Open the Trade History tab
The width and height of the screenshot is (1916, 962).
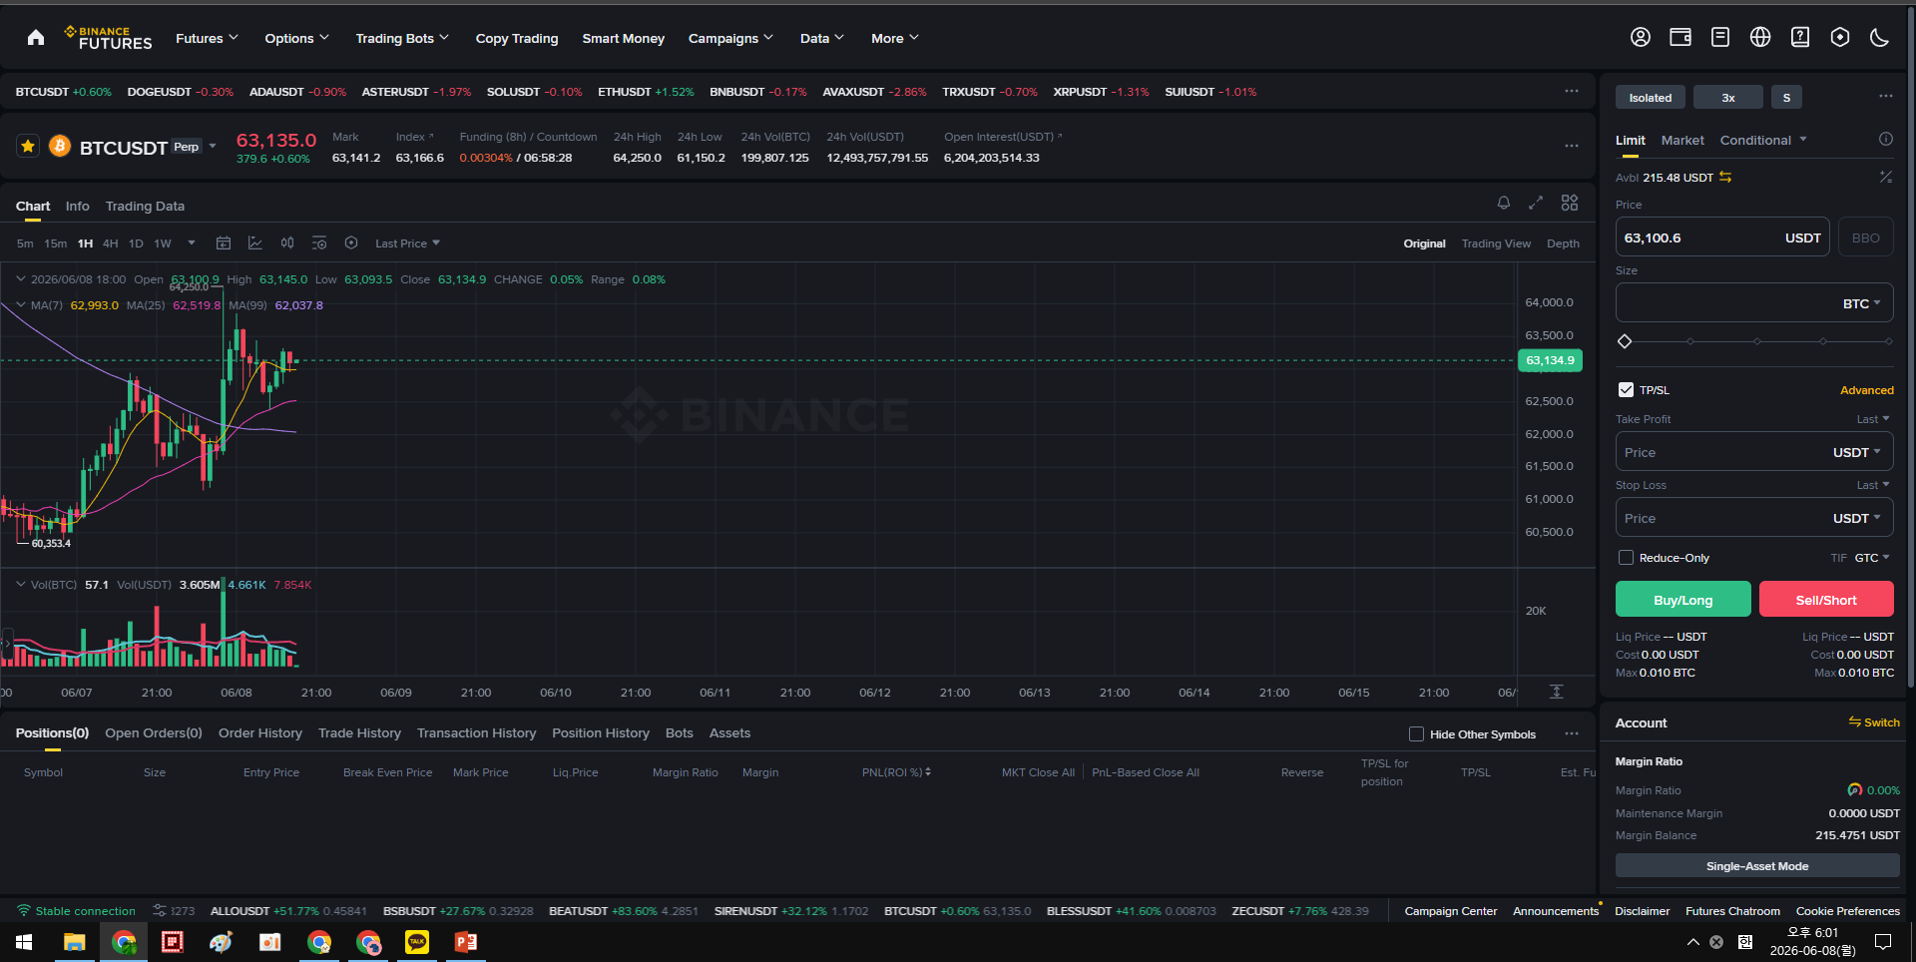[359, 733]
